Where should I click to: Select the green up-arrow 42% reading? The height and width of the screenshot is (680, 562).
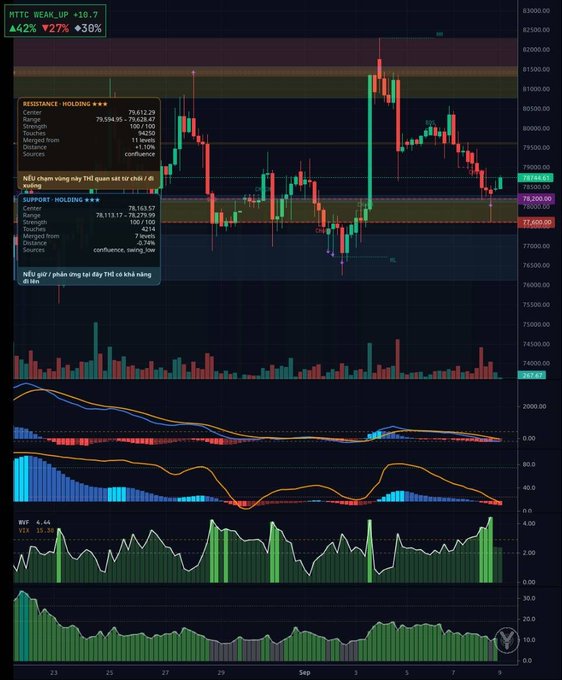coord(23,29)
